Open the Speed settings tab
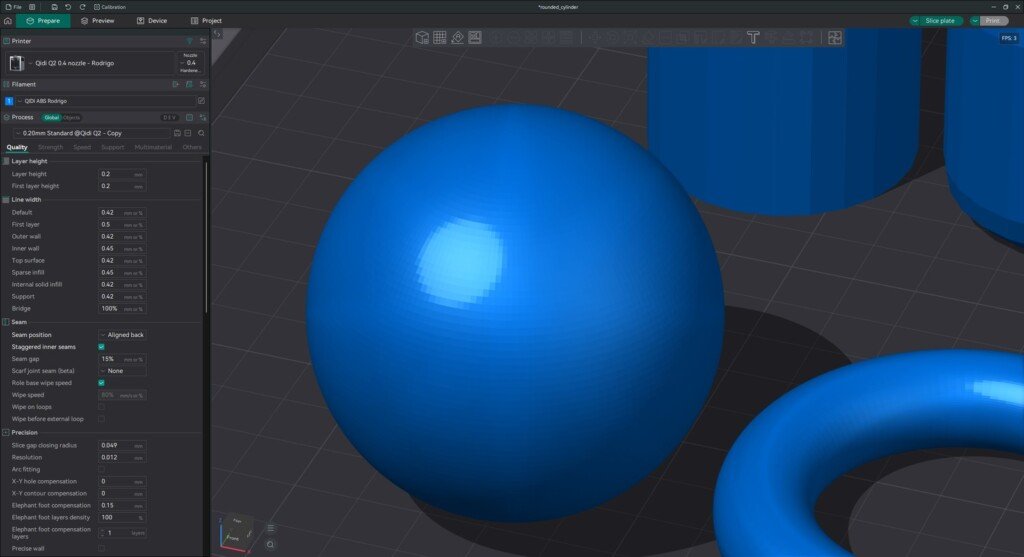Image resolution: width=1024 pixels, height=557 pixels. (x=82, y=148)
